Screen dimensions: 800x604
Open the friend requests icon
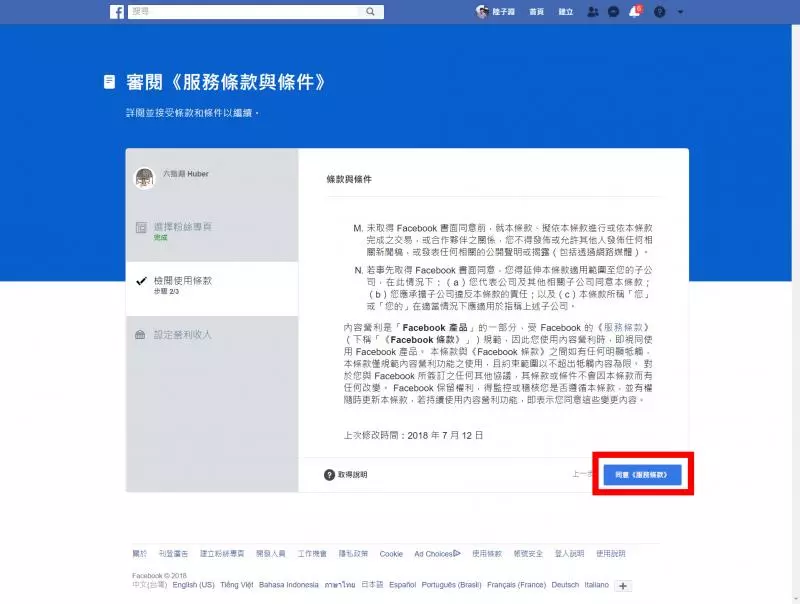(592, 12)
